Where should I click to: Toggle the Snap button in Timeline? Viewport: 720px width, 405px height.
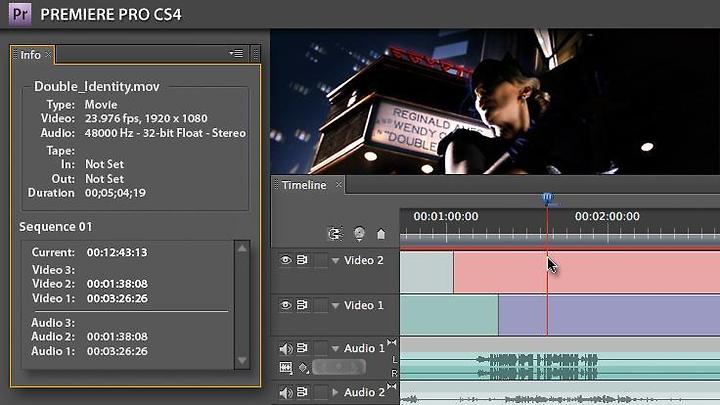click(x=335, y=234)
